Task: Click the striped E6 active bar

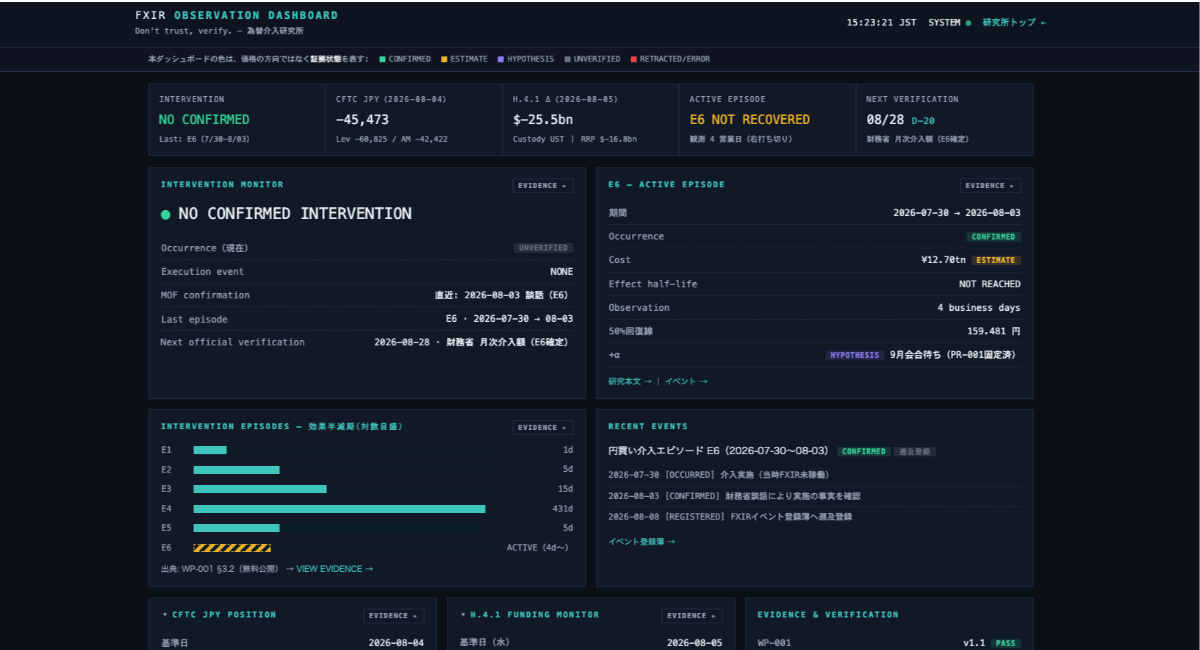Action: (x=232, y=548)
